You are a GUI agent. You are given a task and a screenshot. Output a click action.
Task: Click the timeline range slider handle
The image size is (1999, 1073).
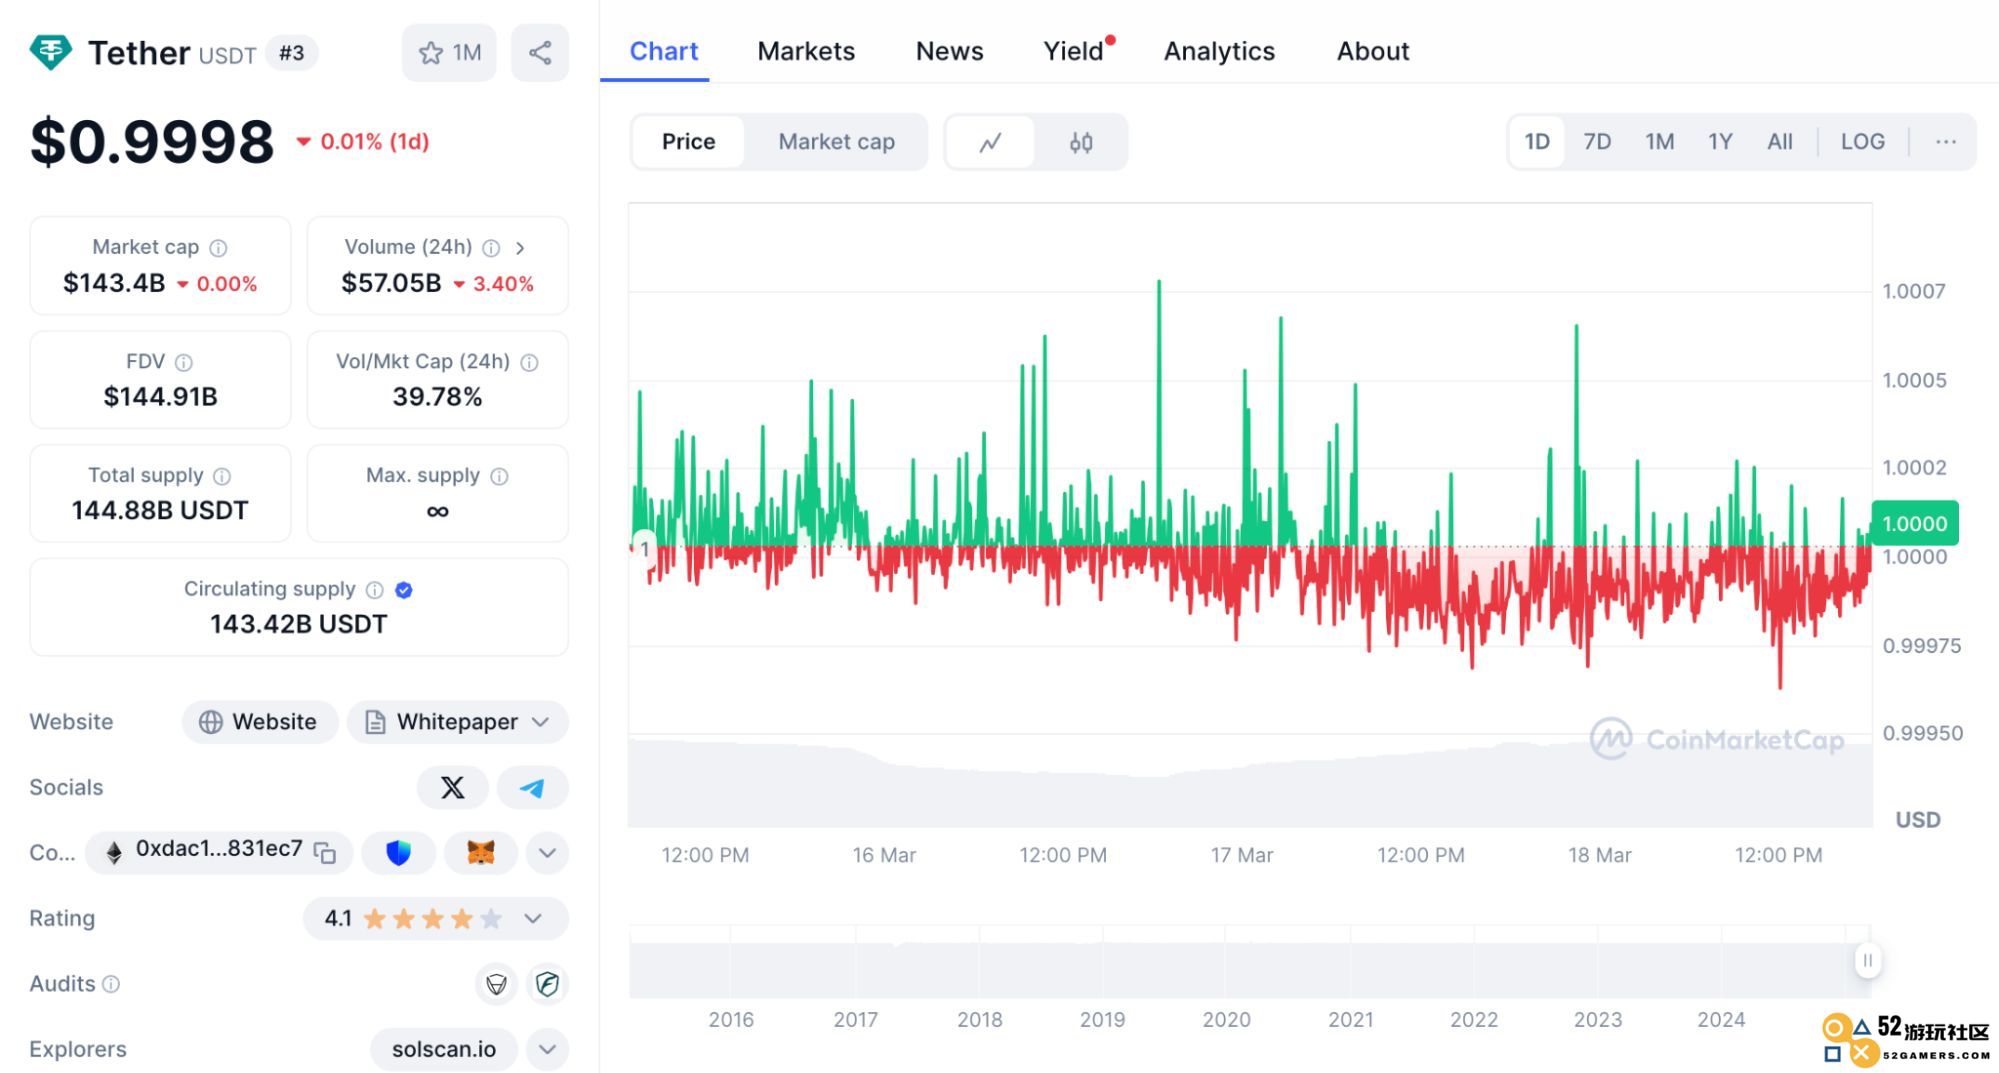(x=1866, y=960)
